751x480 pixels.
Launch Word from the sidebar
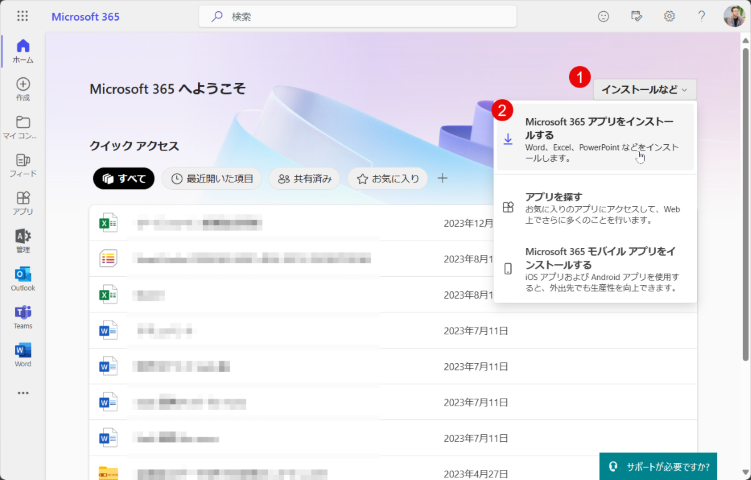point(23,355)
